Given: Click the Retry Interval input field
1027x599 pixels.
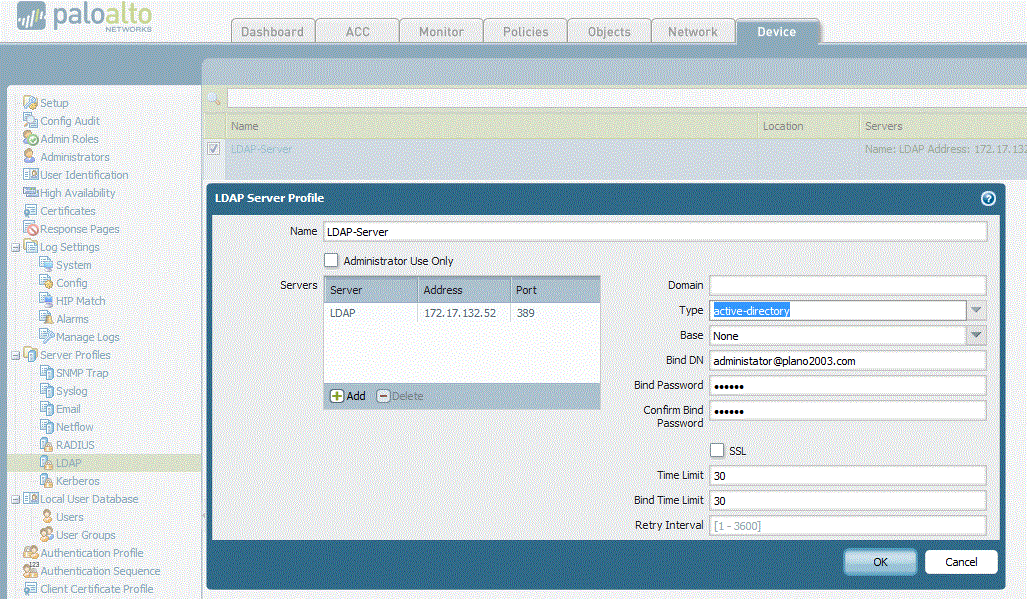Looking at the screenshot, I should click(x=845, y=524).
